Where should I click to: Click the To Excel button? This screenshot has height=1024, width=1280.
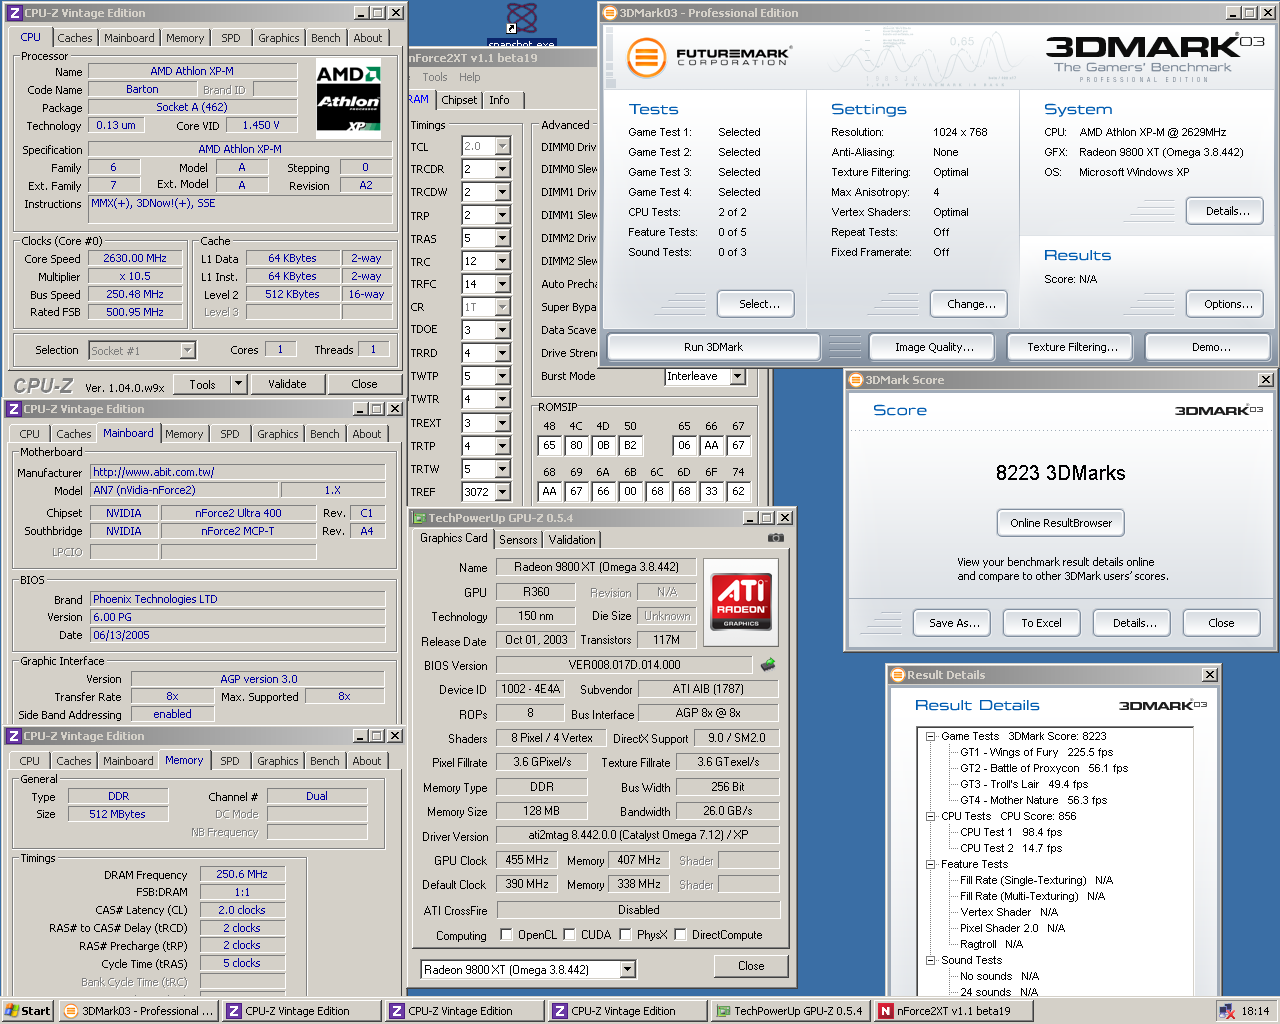click(x=1041, y=623)
